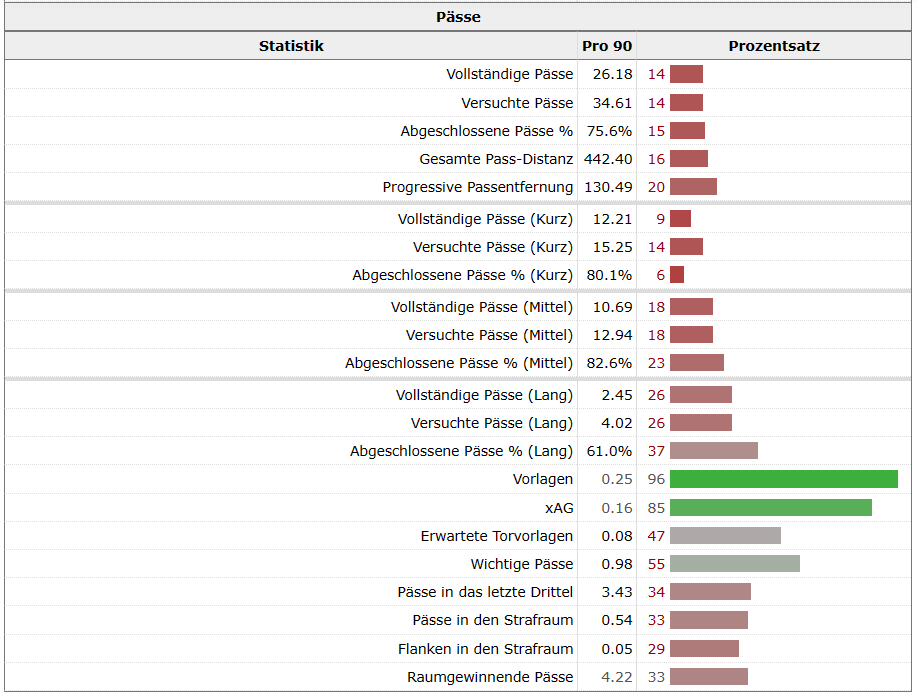Click percentile 47 for Erwartete Torvorlagen

click(x=656, y=536)
